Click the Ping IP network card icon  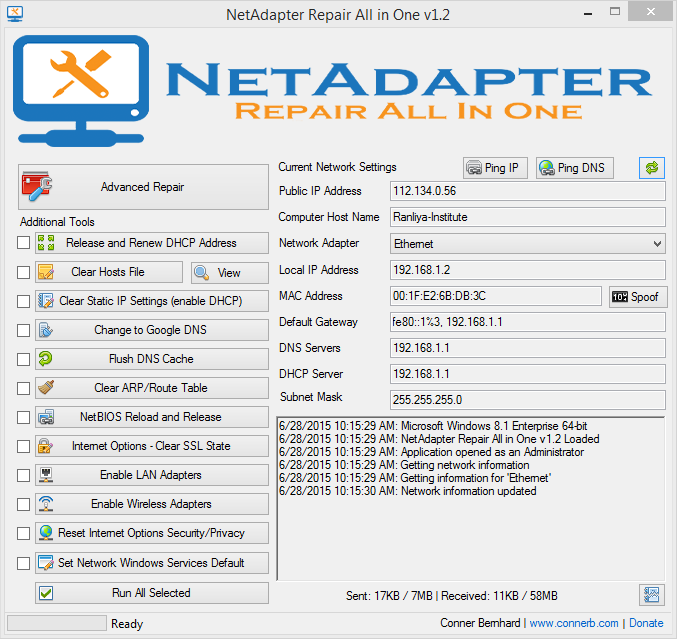(474, 168)
